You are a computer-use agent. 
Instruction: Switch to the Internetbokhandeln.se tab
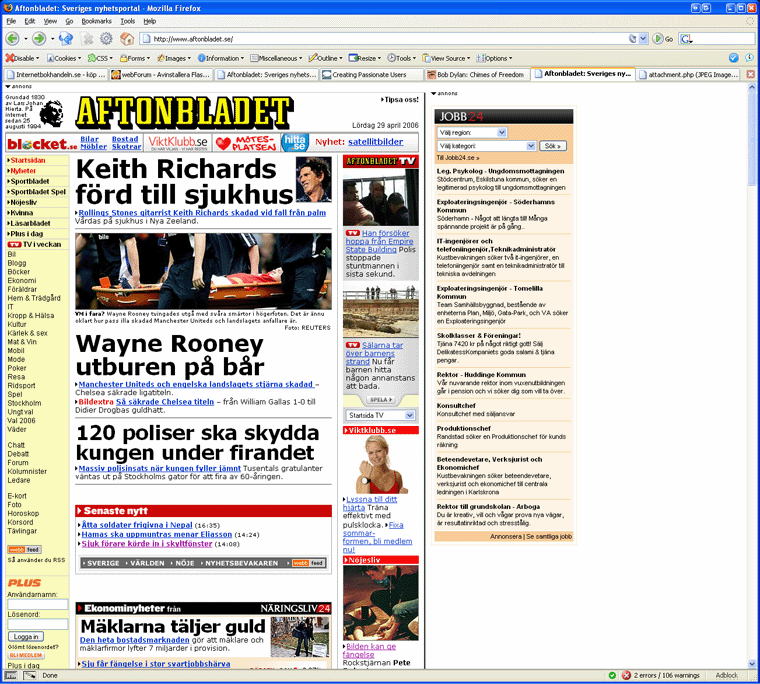55,75
